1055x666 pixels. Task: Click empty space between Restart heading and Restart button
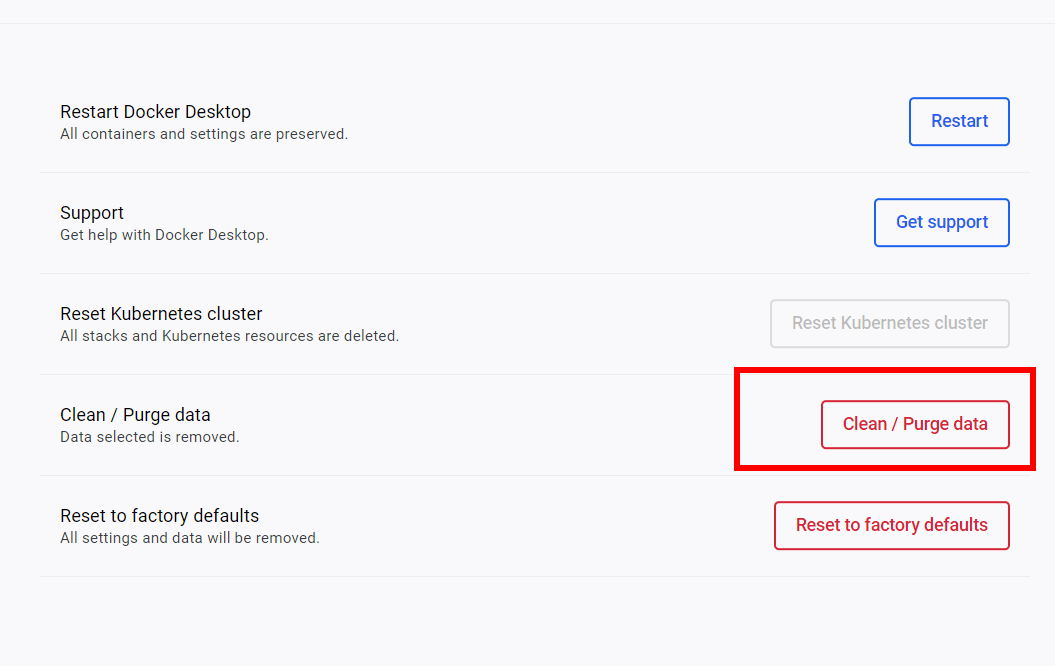point(600,121)
